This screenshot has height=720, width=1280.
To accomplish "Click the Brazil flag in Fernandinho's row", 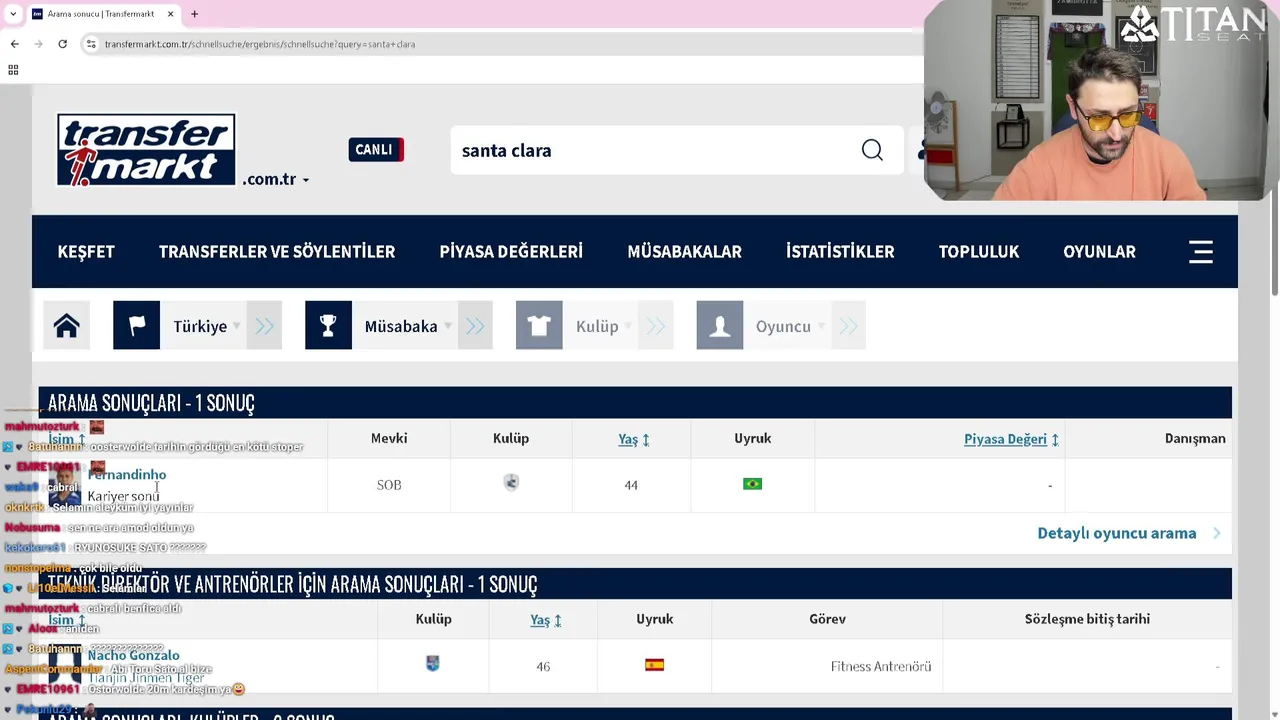I will click(x=753, y=484).
